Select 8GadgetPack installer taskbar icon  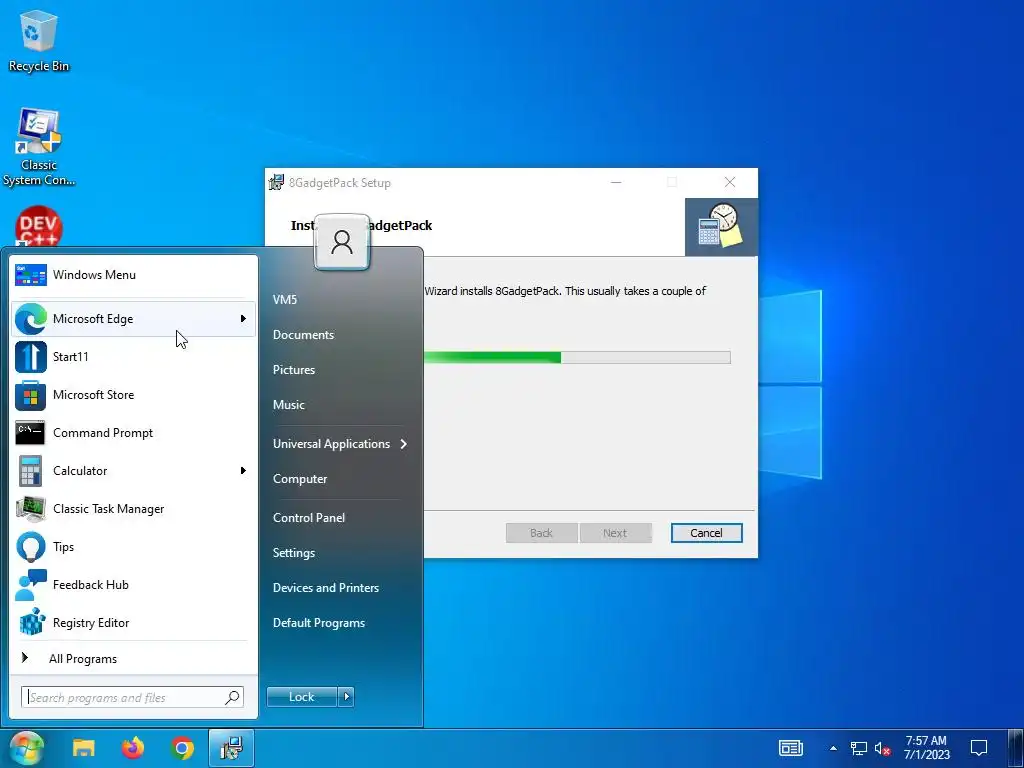(231, 748)
